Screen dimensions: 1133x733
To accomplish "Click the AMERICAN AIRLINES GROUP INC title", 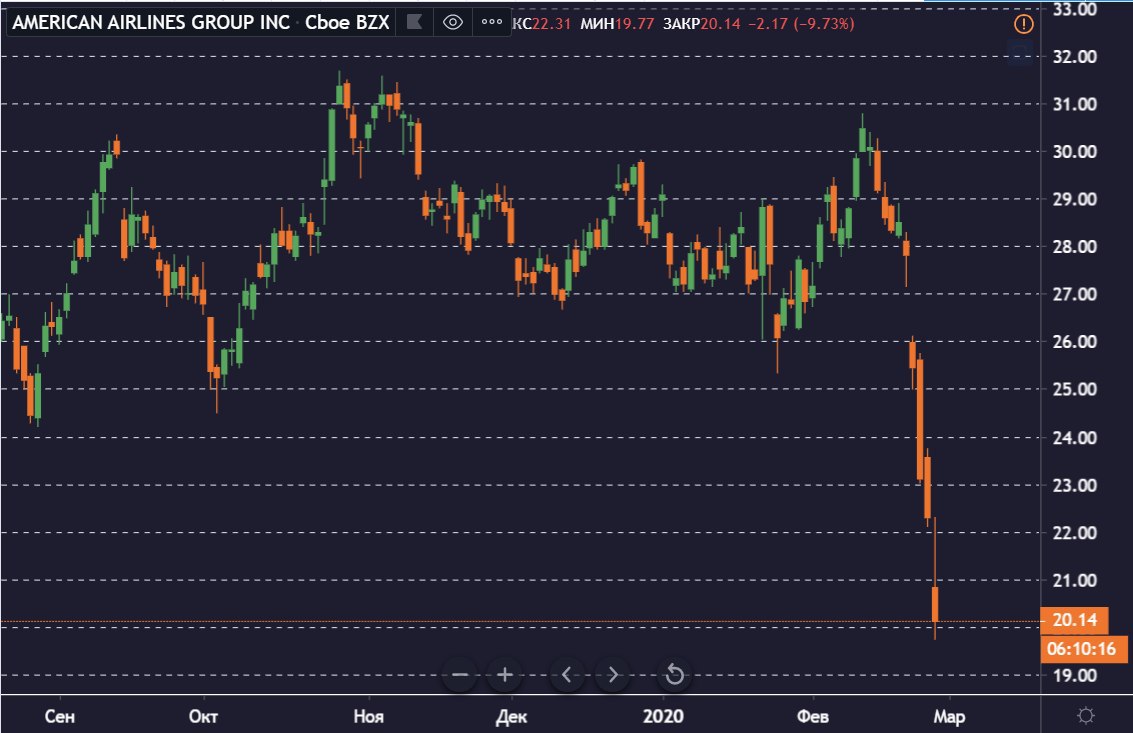I will tap(151, 22).
